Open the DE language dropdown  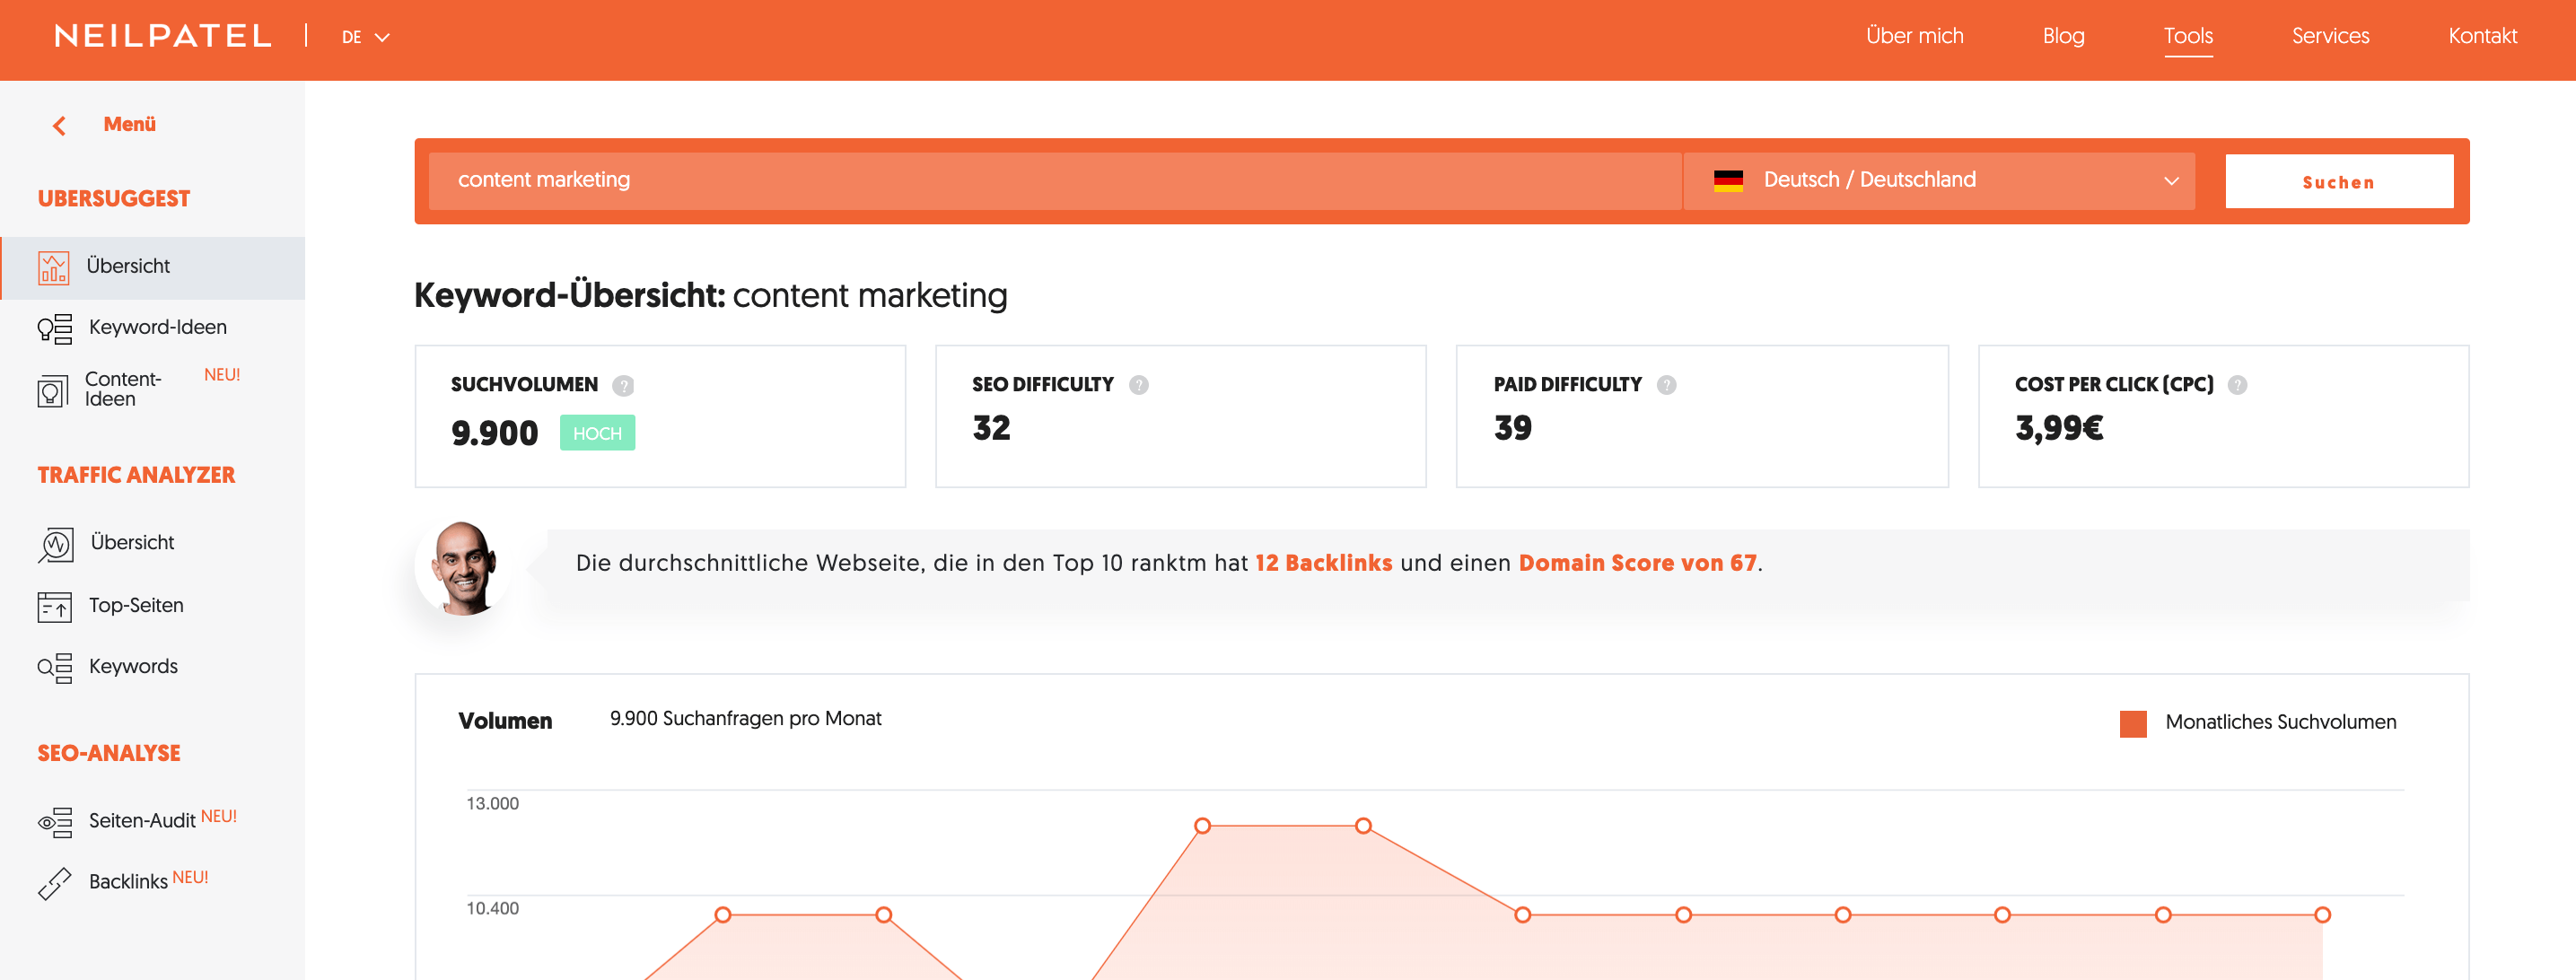[365, 37]
